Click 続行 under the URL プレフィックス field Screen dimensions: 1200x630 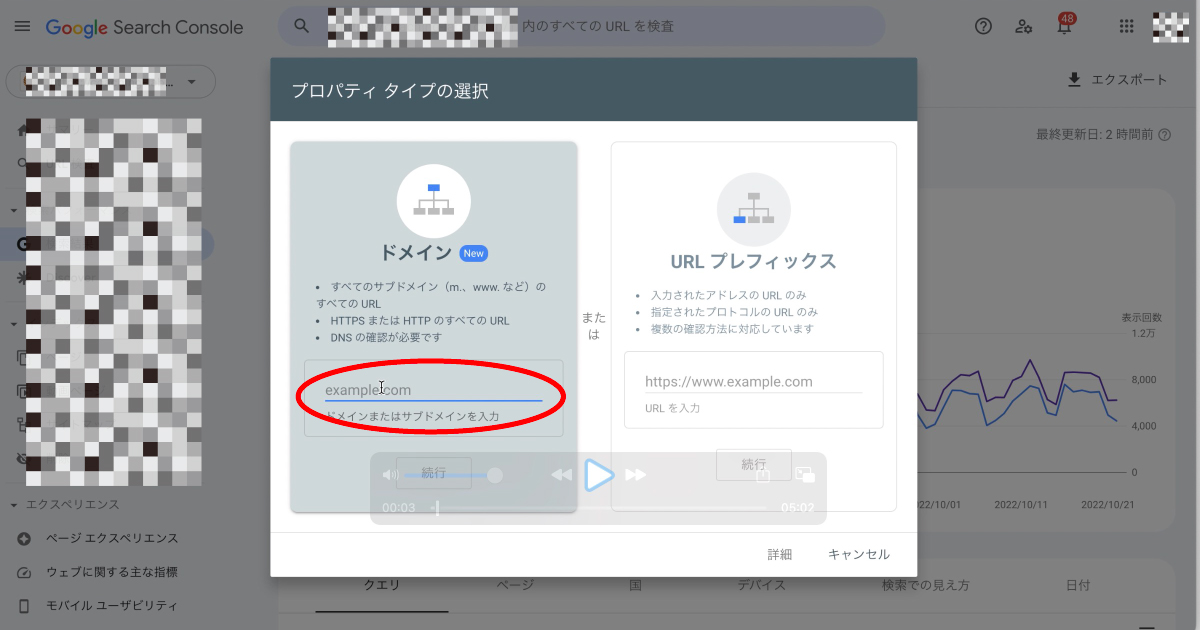[x=754, y=465]
